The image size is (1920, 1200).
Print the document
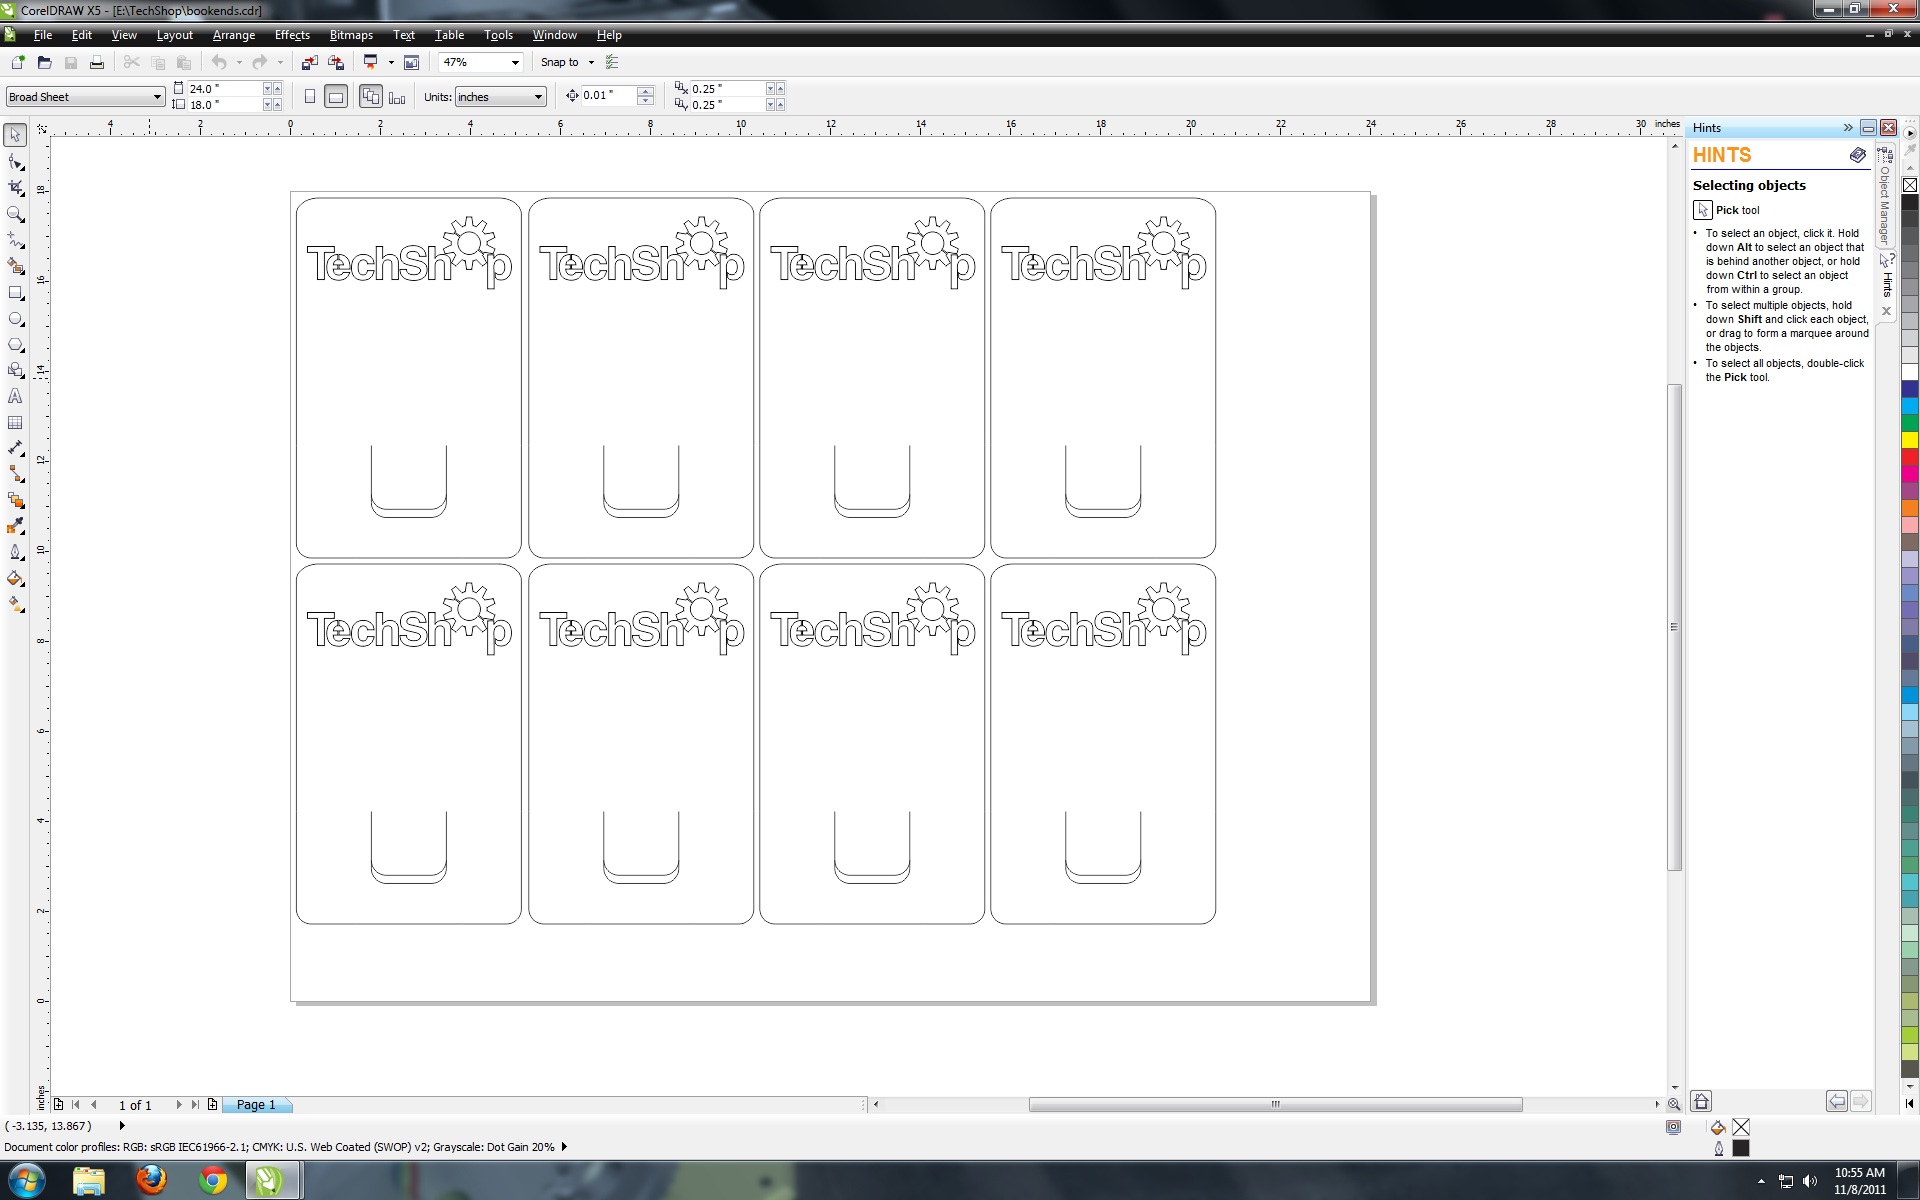pos(97,62)
